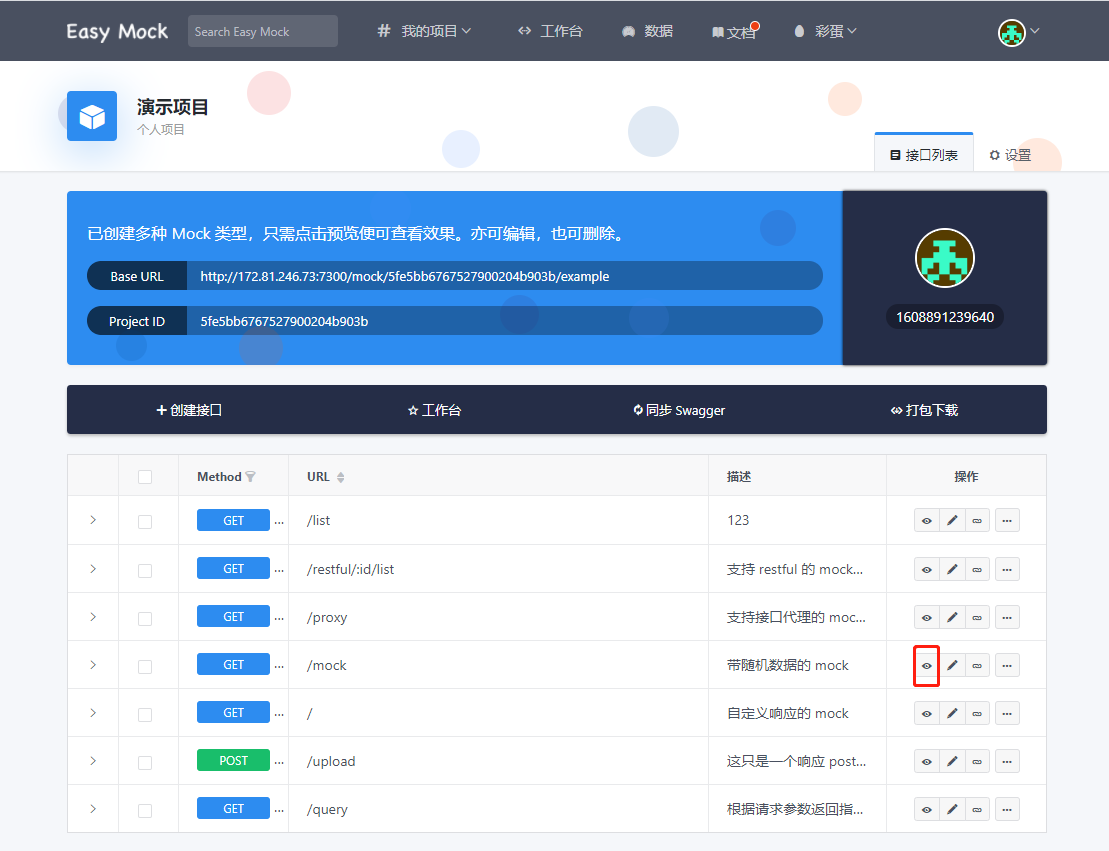The image size is (1109, 851).
Task: Sort the table by URL column
Action: 340,477
